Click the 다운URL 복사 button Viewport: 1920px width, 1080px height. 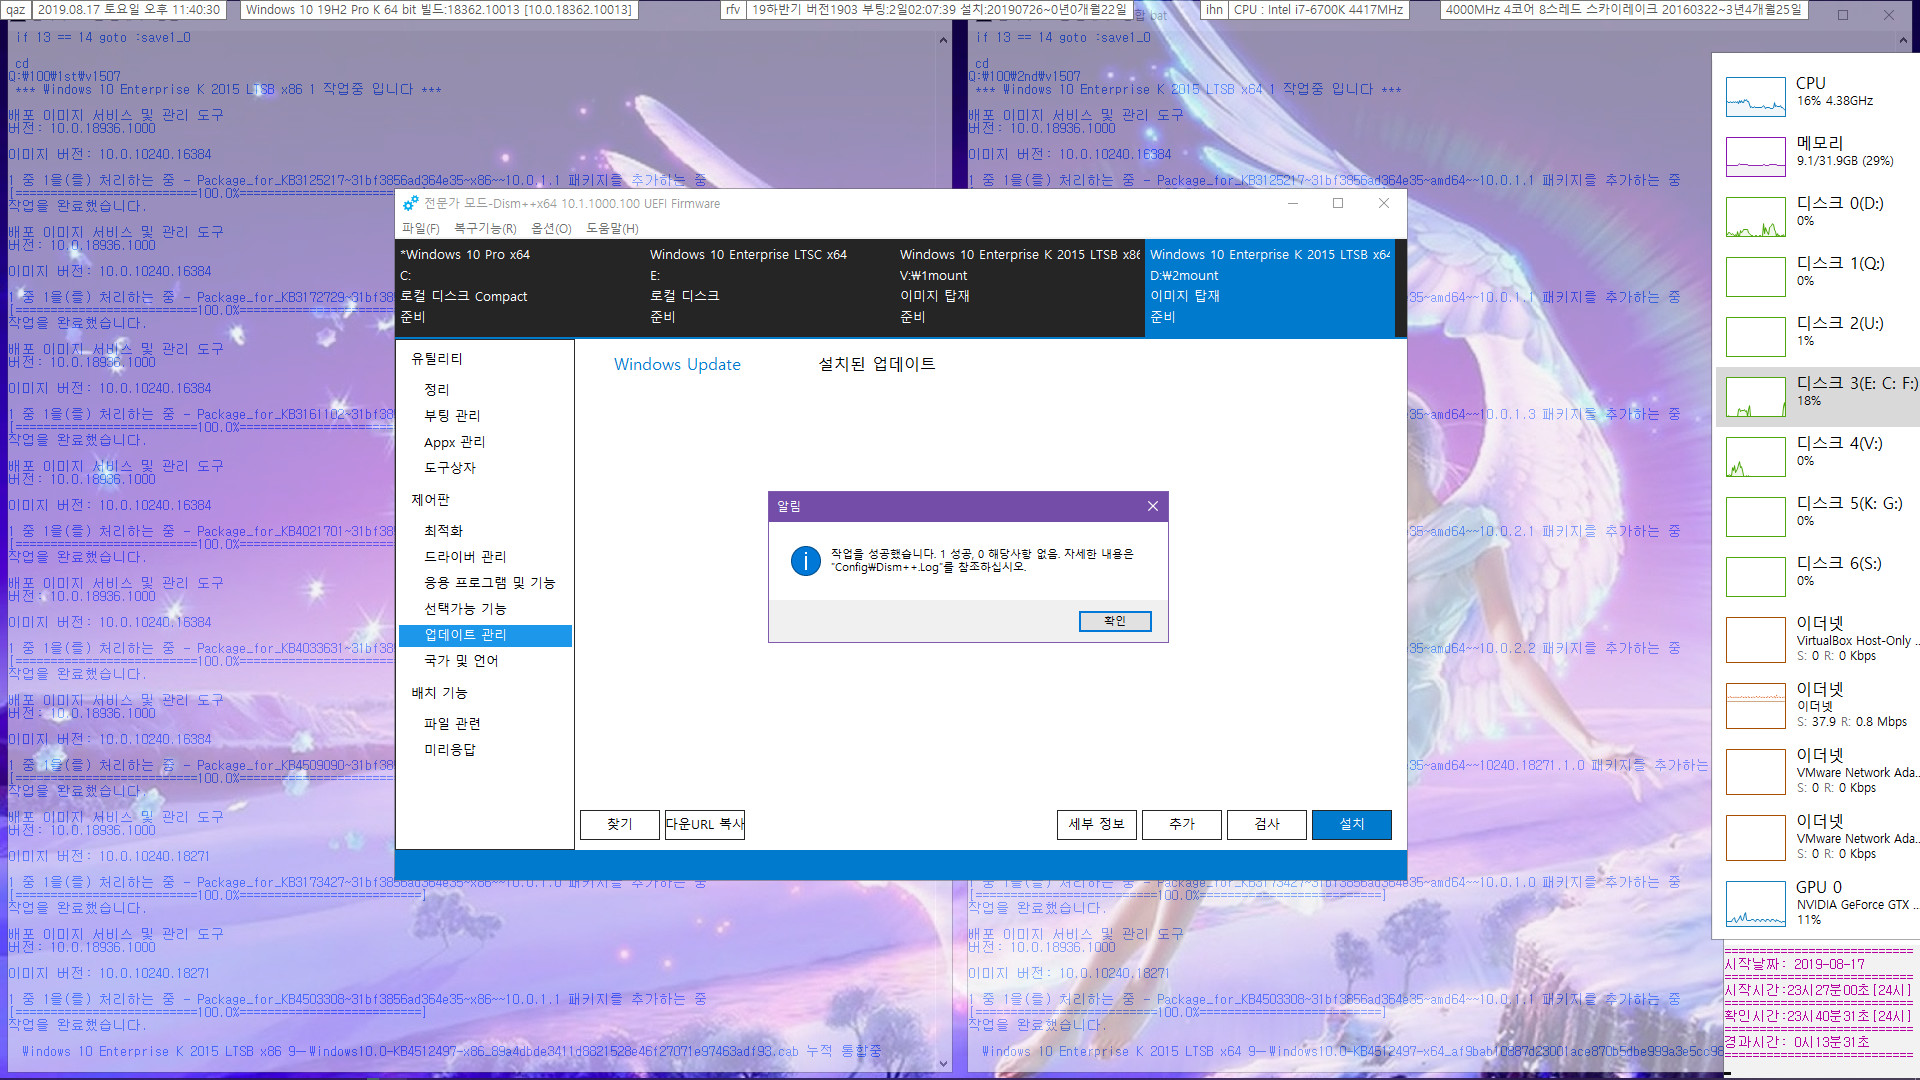(705, 824)
